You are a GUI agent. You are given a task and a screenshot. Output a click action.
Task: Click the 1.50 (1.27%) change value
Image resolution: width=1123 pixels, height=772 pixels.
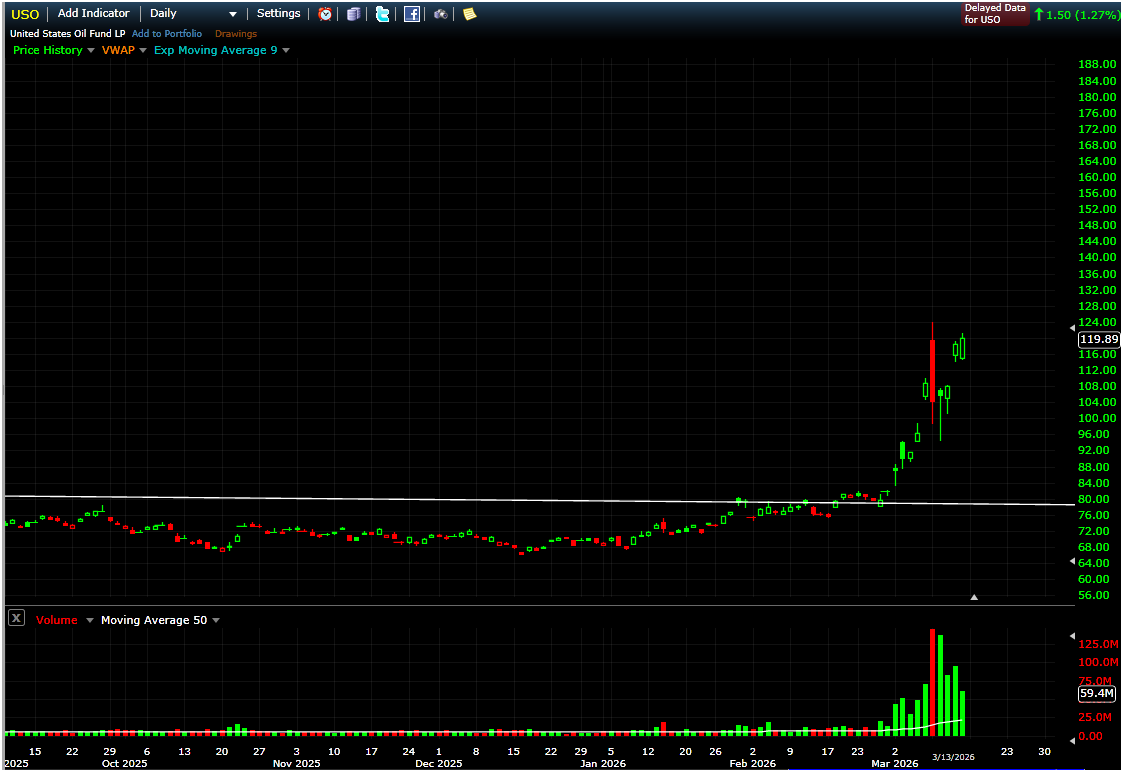[x=1082, y=15]
